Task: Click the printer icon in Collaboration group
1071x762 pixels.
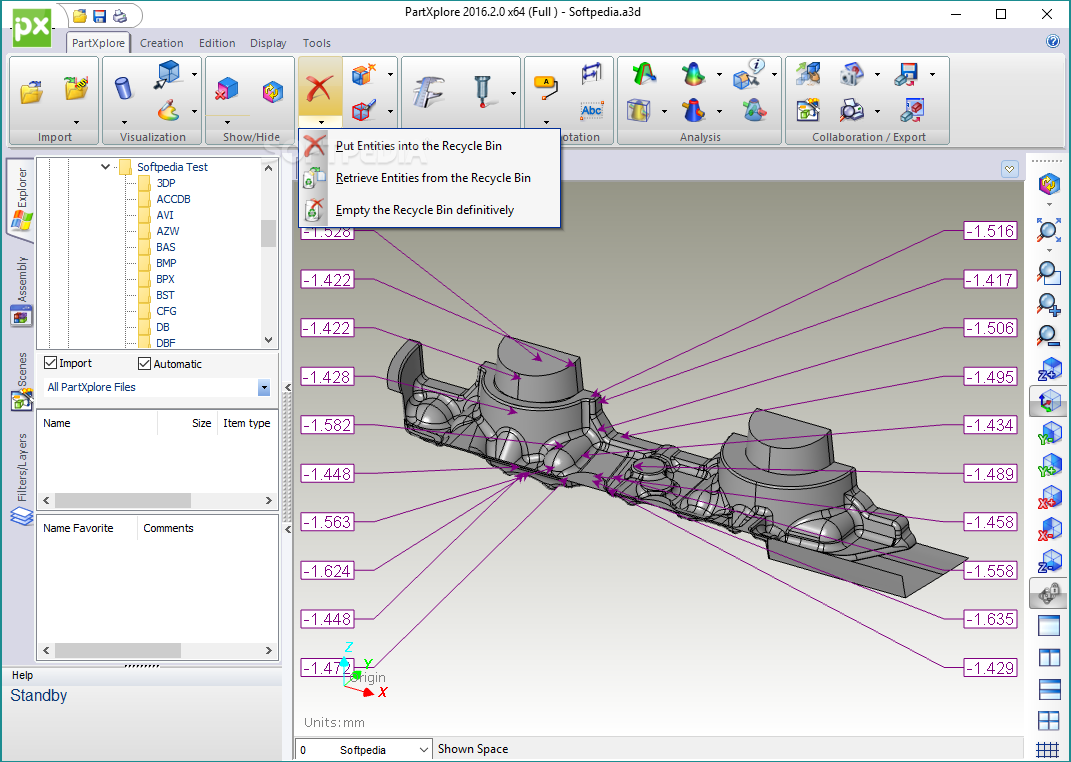Action: tap(851, 110)
